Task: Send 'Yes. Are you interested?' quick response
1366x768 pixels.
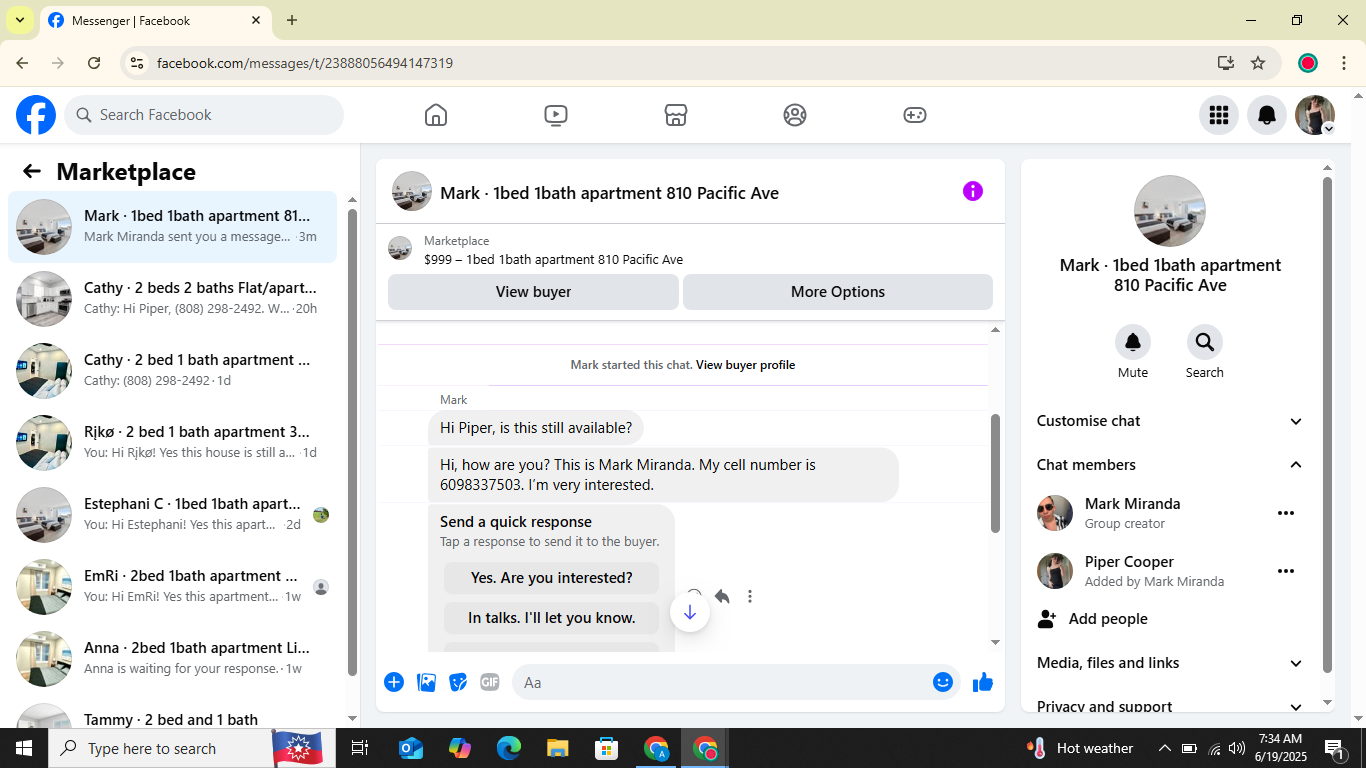Action: (x=552, y=578)
